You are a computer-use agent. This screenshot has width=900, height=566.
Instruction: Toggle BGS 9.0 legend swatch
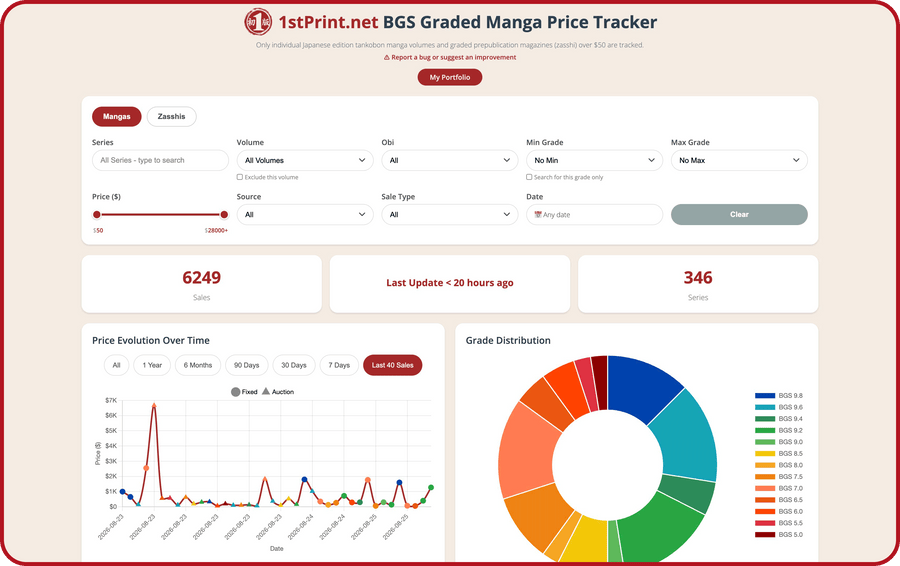pyautogui.click(x=765, y=442)
